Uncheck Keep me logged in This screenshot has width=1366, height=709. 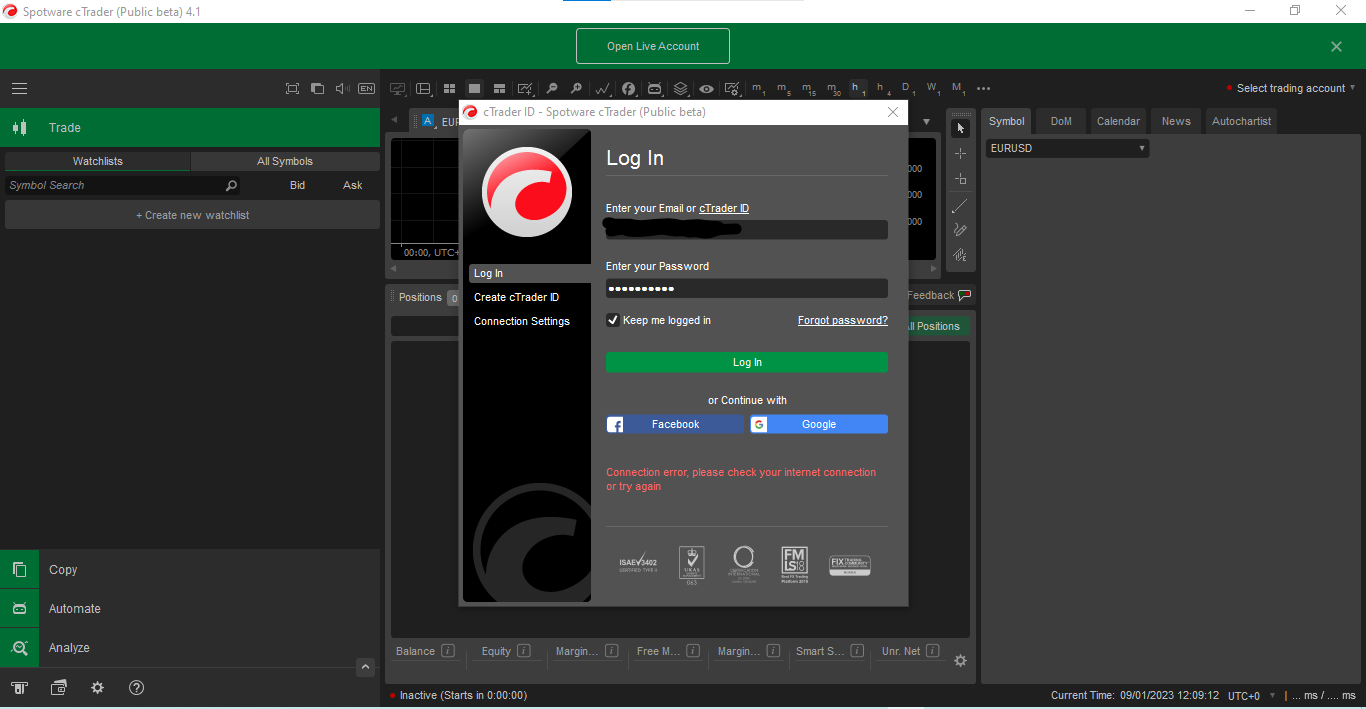point(613,320)
